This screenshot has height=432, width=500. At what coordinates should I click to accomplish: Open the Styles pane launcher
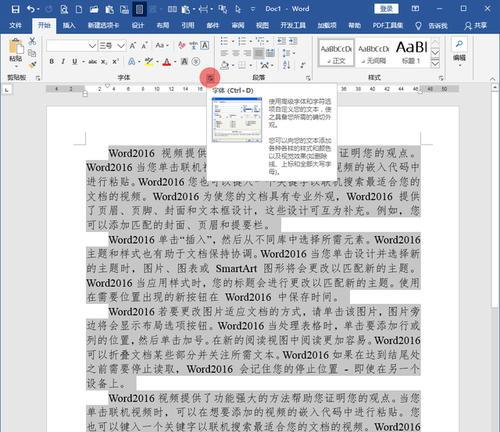click(x=441, y=78)
